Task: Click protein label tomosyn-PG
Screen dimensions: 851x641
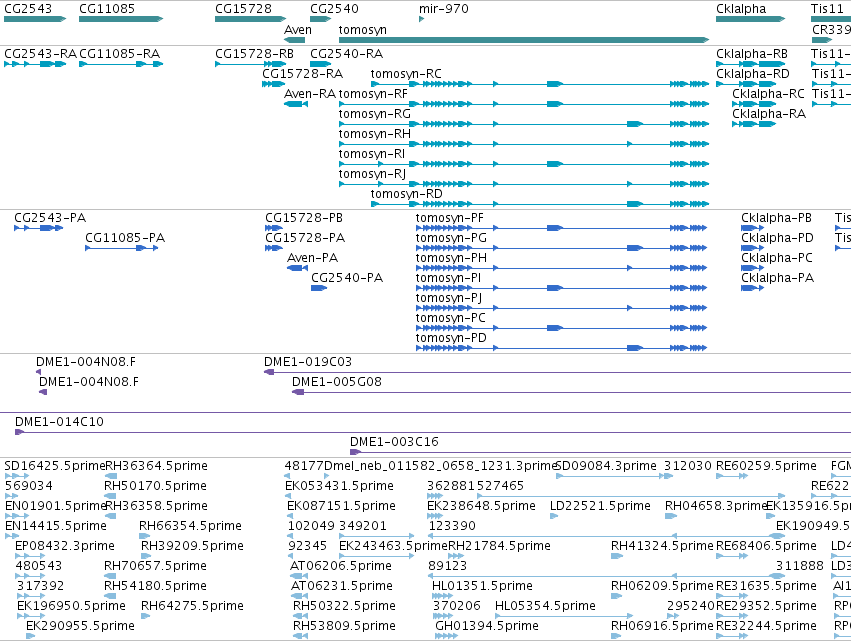Action: pyautogui.click(x=451, y=238)
